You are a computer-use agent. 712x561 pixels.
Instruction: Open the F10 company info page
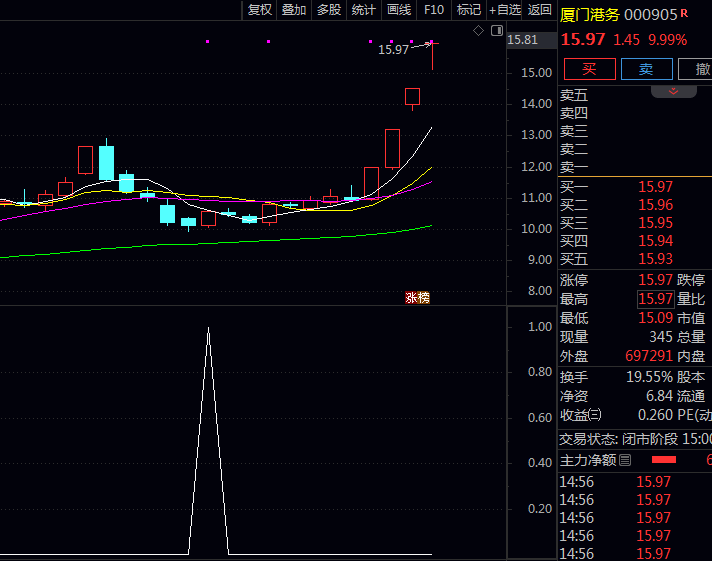[434, 10]
